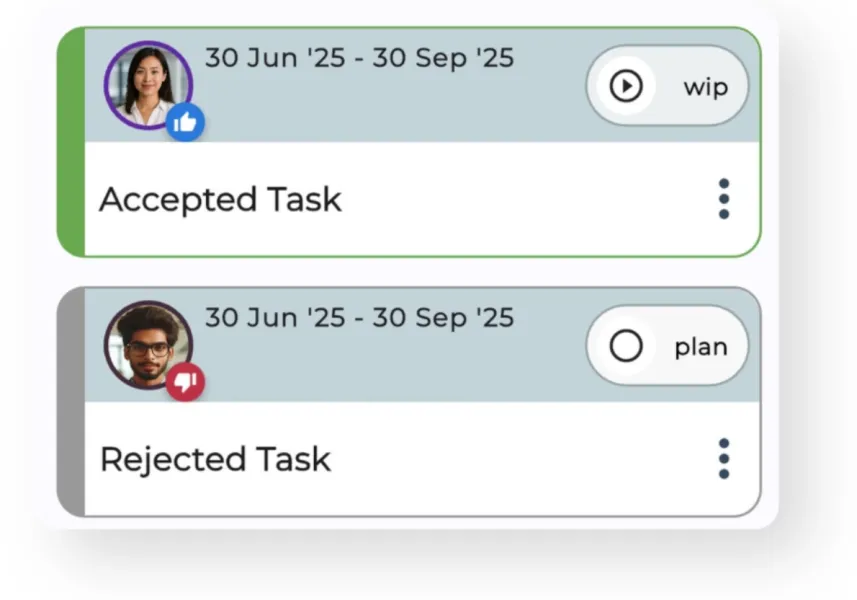857x600 pixels.
Task: Click the circle icon in the plan status pill
Action: (626, 346)
